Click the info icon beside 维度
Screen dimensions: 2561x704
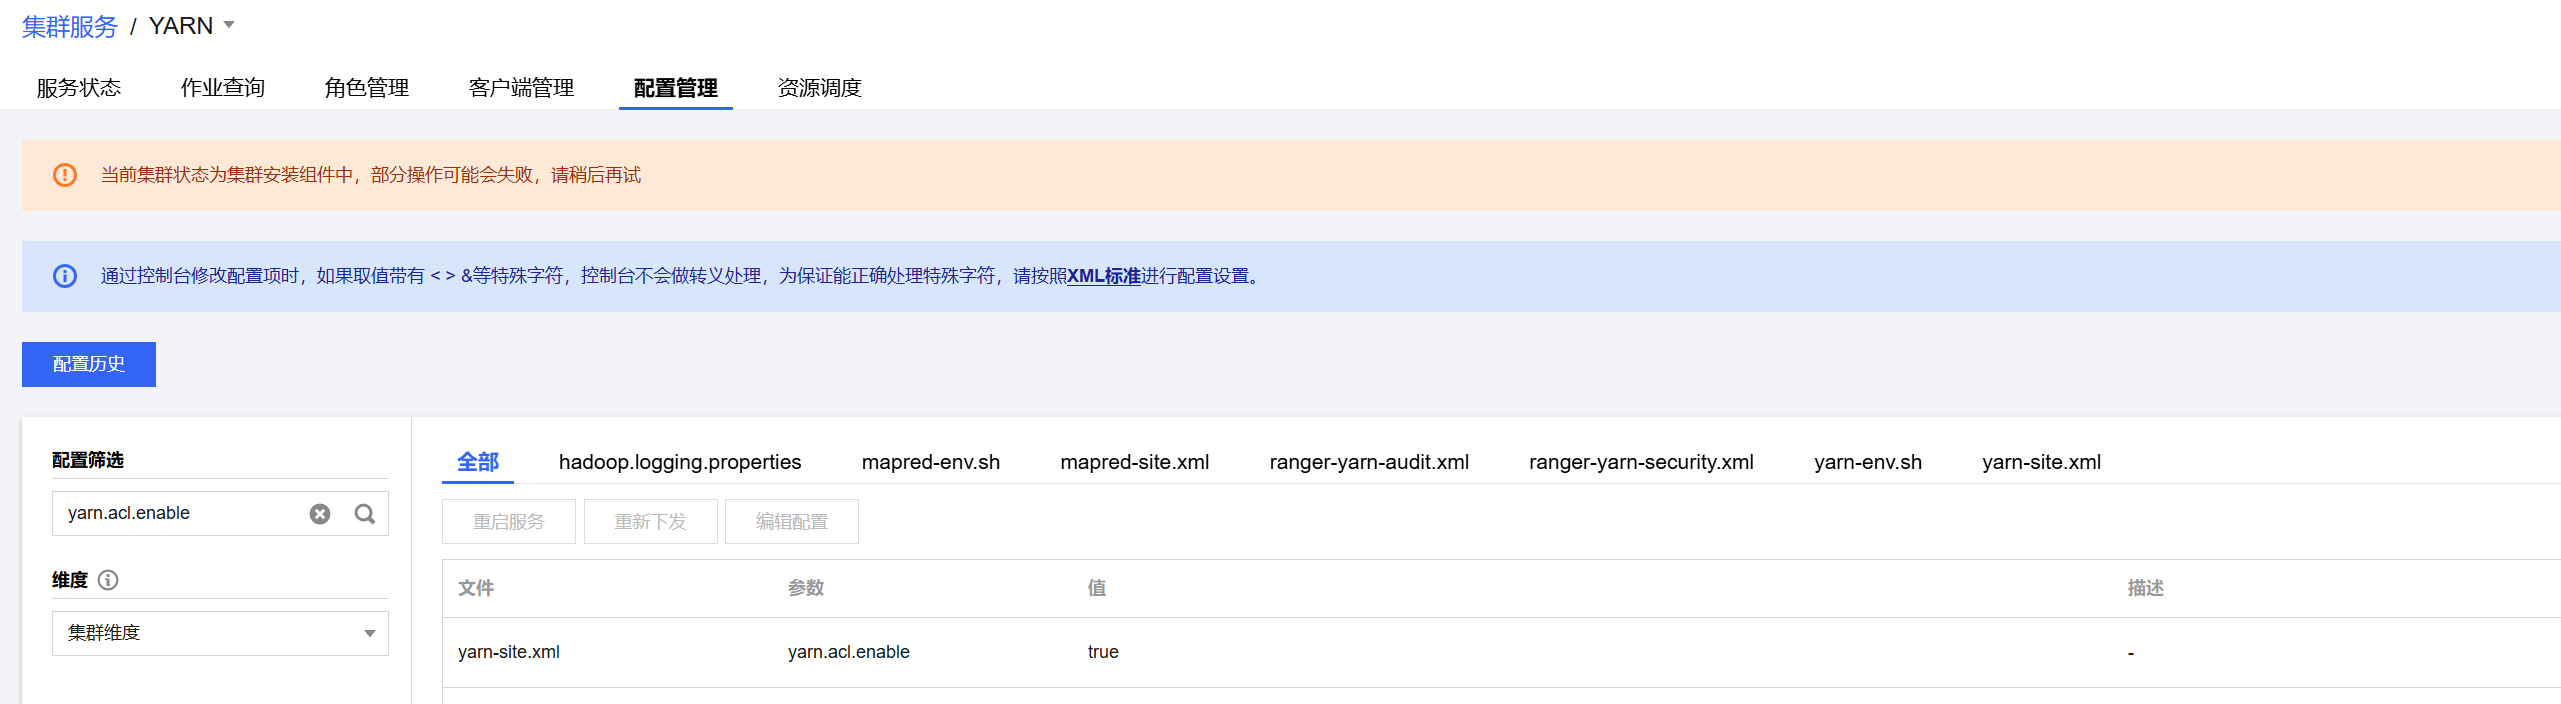(108, 580)
